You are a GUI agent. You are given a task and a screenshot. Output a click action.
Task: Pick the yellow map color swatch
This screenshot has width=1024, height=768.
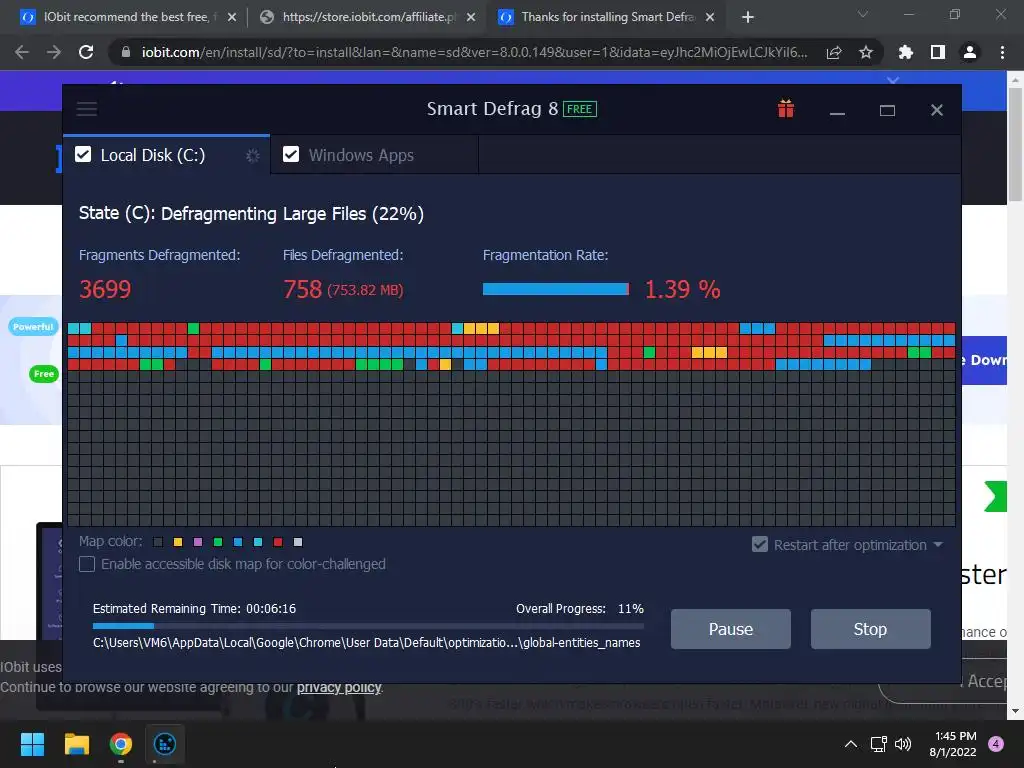[178, 542]
